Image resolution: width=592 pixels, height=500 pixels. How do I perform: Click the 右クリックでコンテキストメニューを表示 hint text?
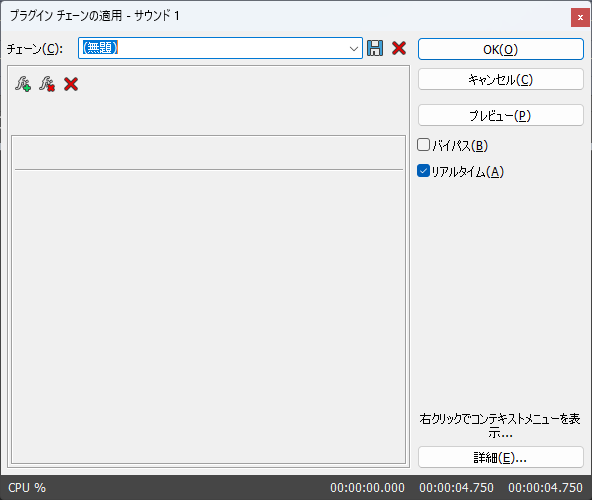click(x=500, y=426)
